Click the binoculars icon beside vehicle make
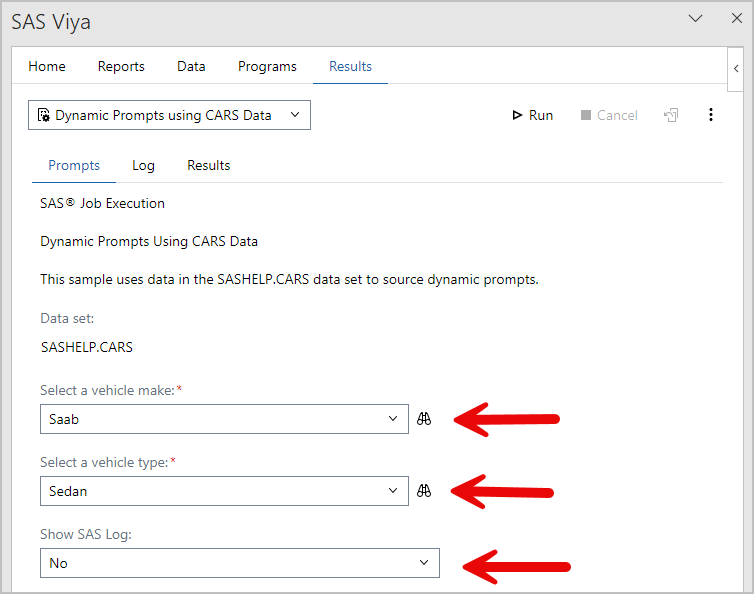 (x=424, y=419)
